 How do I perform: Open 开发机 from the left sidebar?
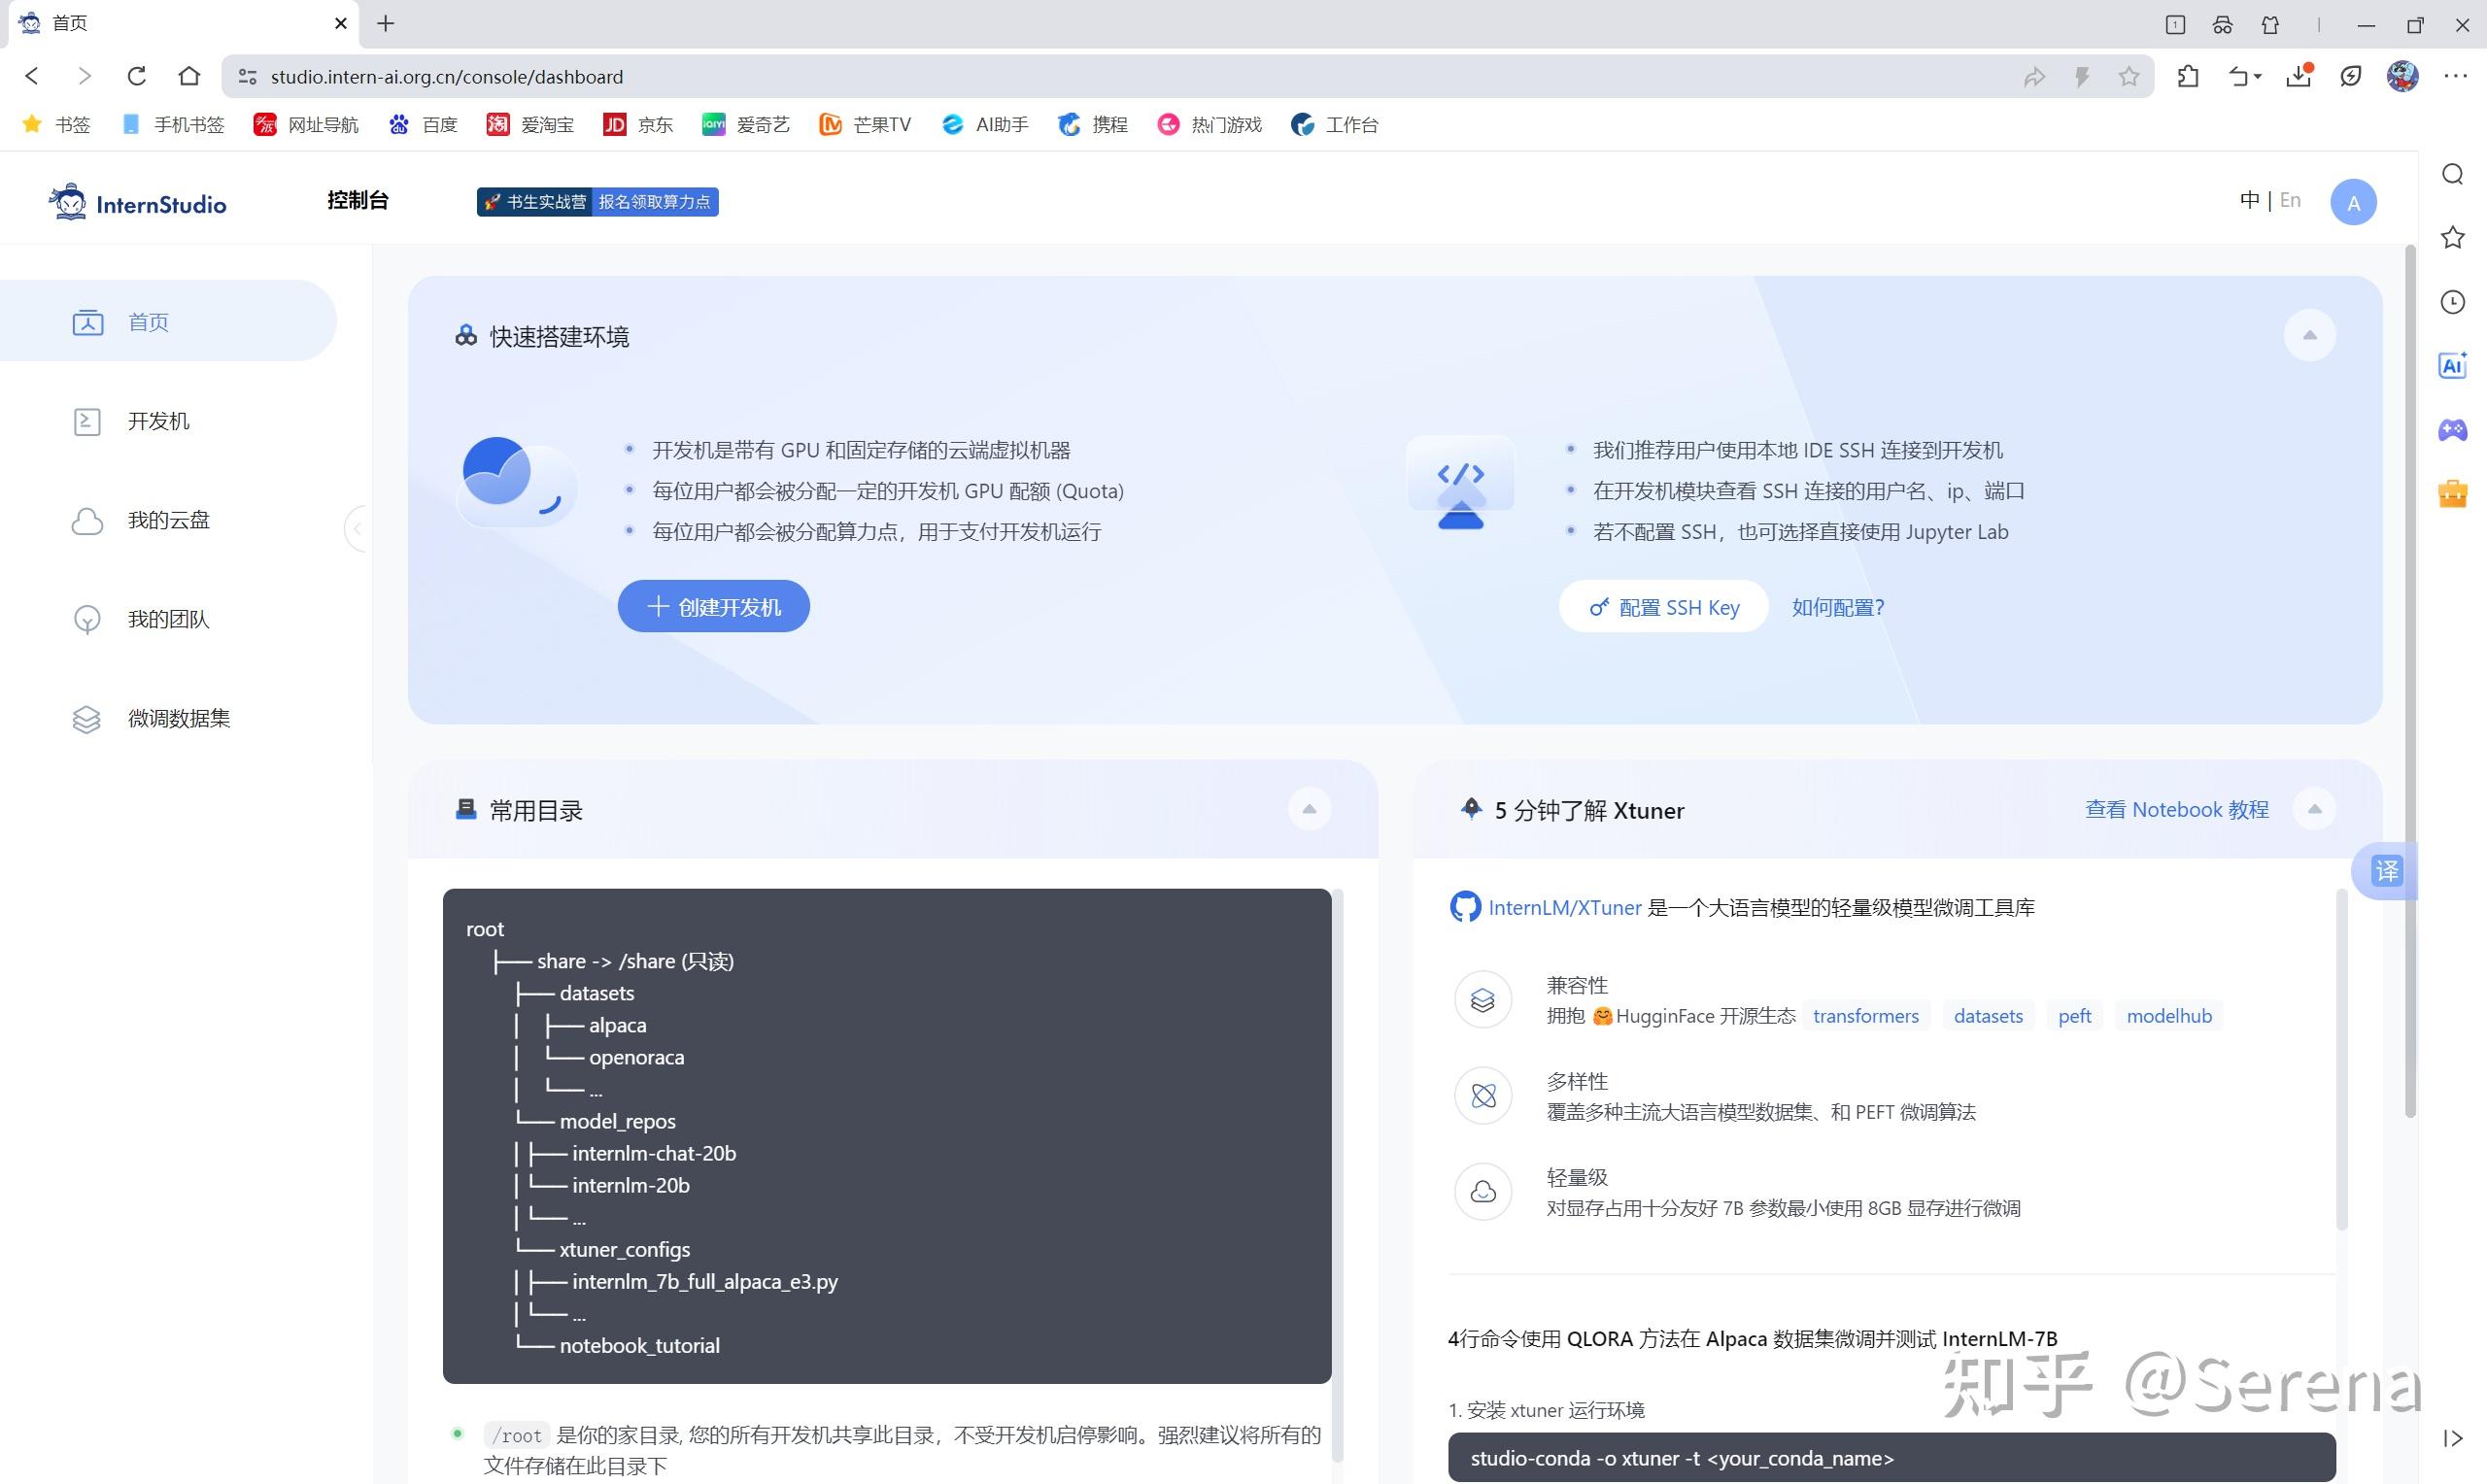click(x=159, y=421)
